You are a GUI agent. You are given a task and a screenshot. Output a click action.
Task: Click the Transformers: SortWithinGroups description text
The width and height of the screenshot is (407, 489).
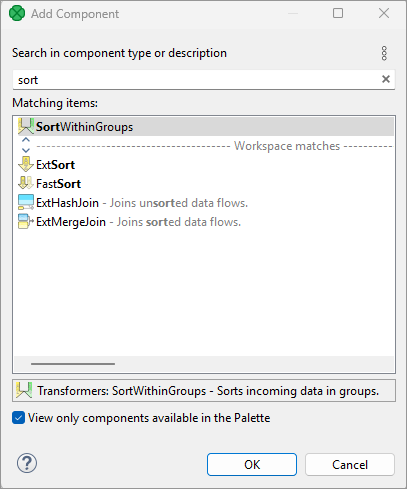click(x=208, y=391)
